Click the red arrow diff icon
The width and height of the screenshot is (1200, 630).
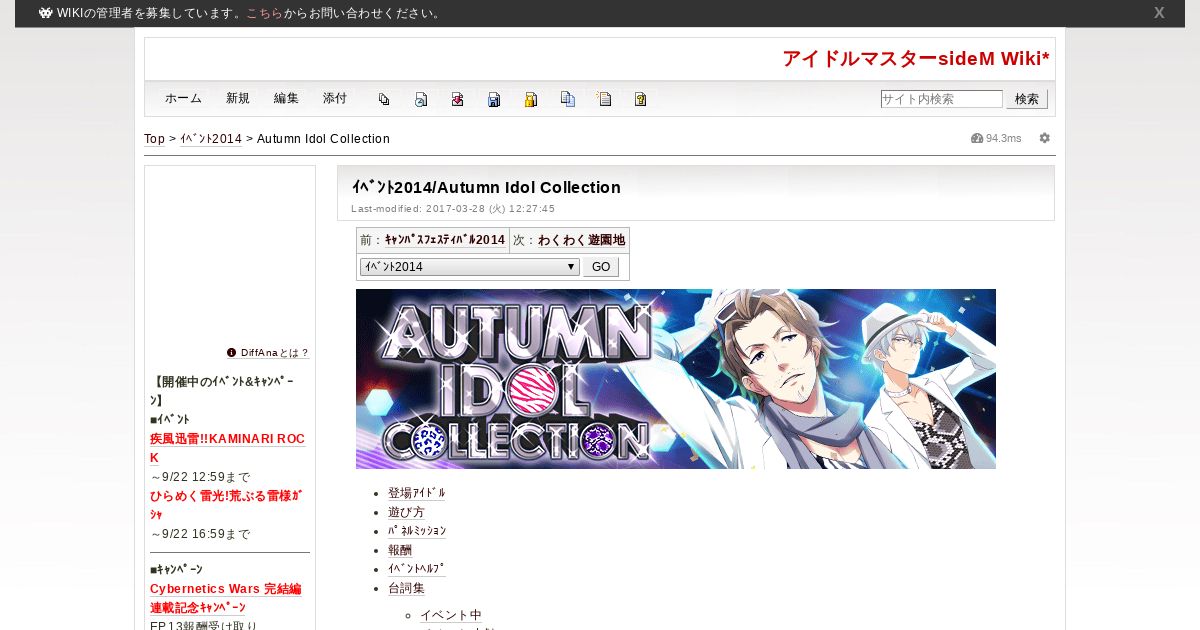(x=457, y=99)
